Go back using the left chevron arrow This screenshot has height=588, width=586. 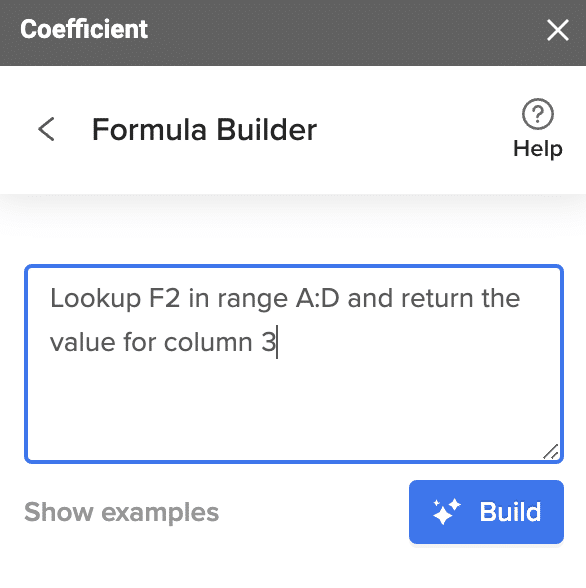46,129
